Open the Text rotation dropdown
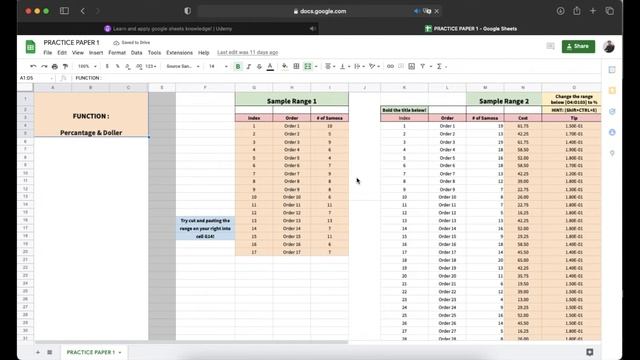The image size is (640, 360). pos(374,66)
